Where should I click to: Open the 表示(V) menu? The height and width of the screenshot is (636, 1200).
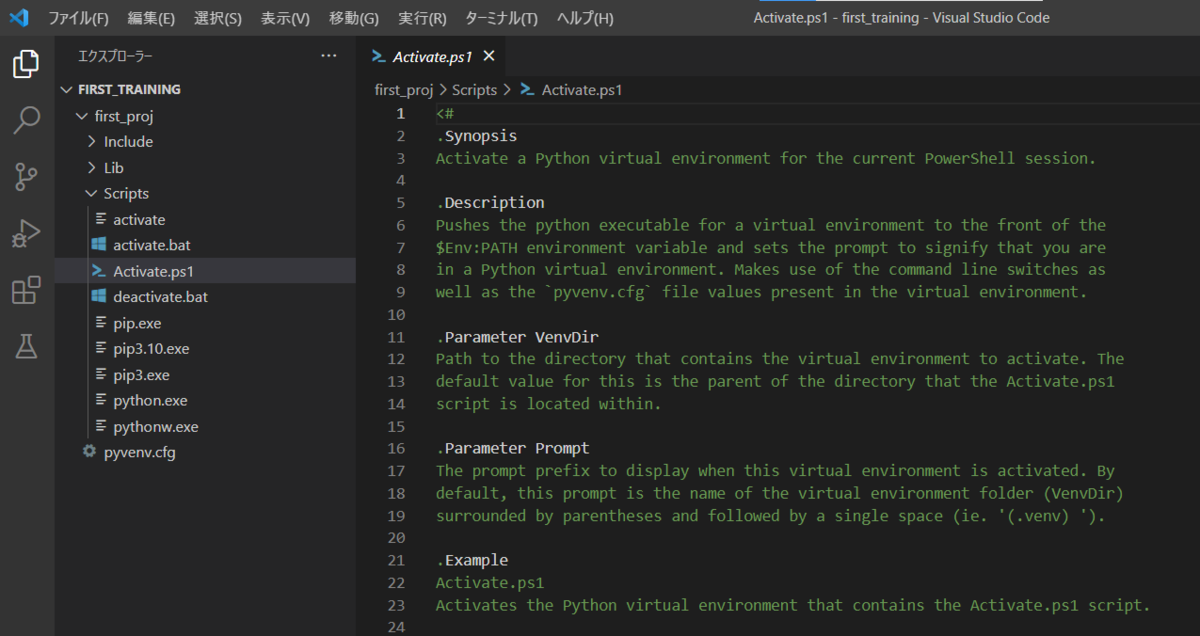point(285,18)
